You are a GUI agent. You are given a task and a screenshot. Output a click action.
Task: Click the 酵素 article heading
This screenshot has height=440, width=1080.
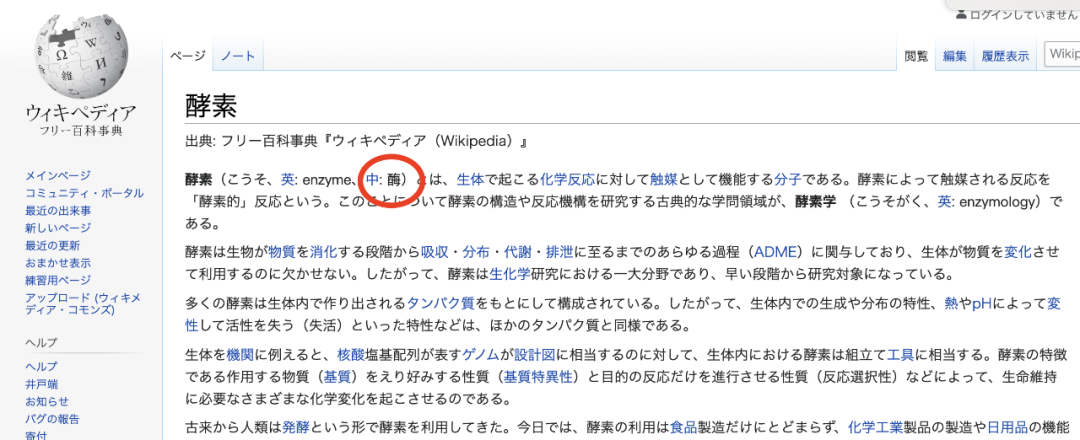(211, 107)
